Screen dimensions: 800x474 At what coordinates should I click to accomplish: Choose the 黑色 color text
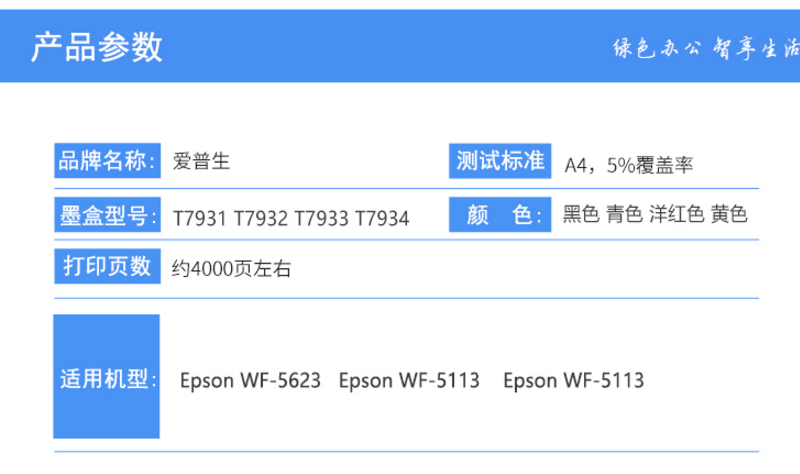point(581,215)
